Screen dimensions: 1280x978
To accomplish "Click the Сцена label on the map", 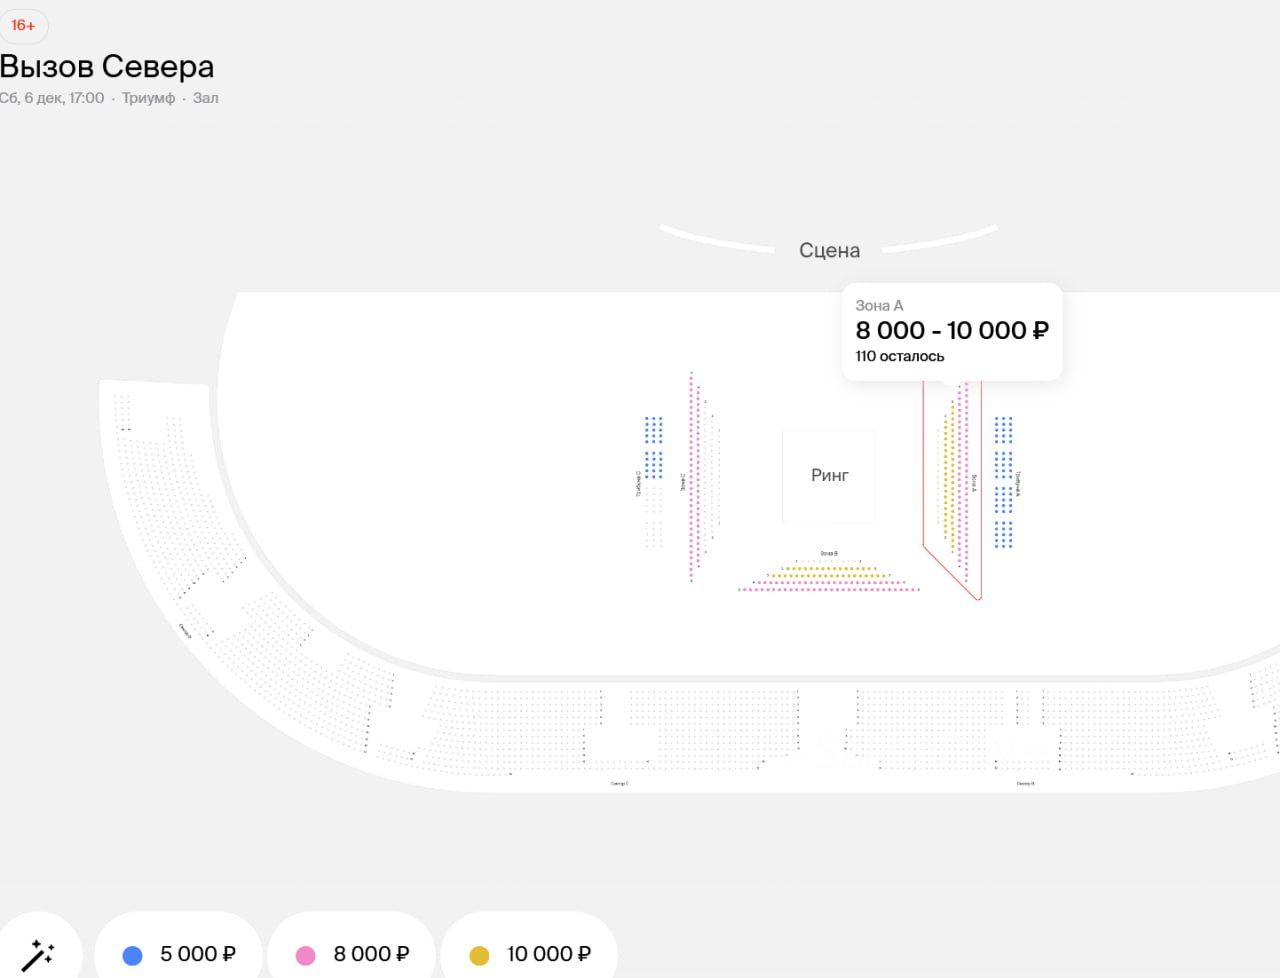I will [829, 250].
